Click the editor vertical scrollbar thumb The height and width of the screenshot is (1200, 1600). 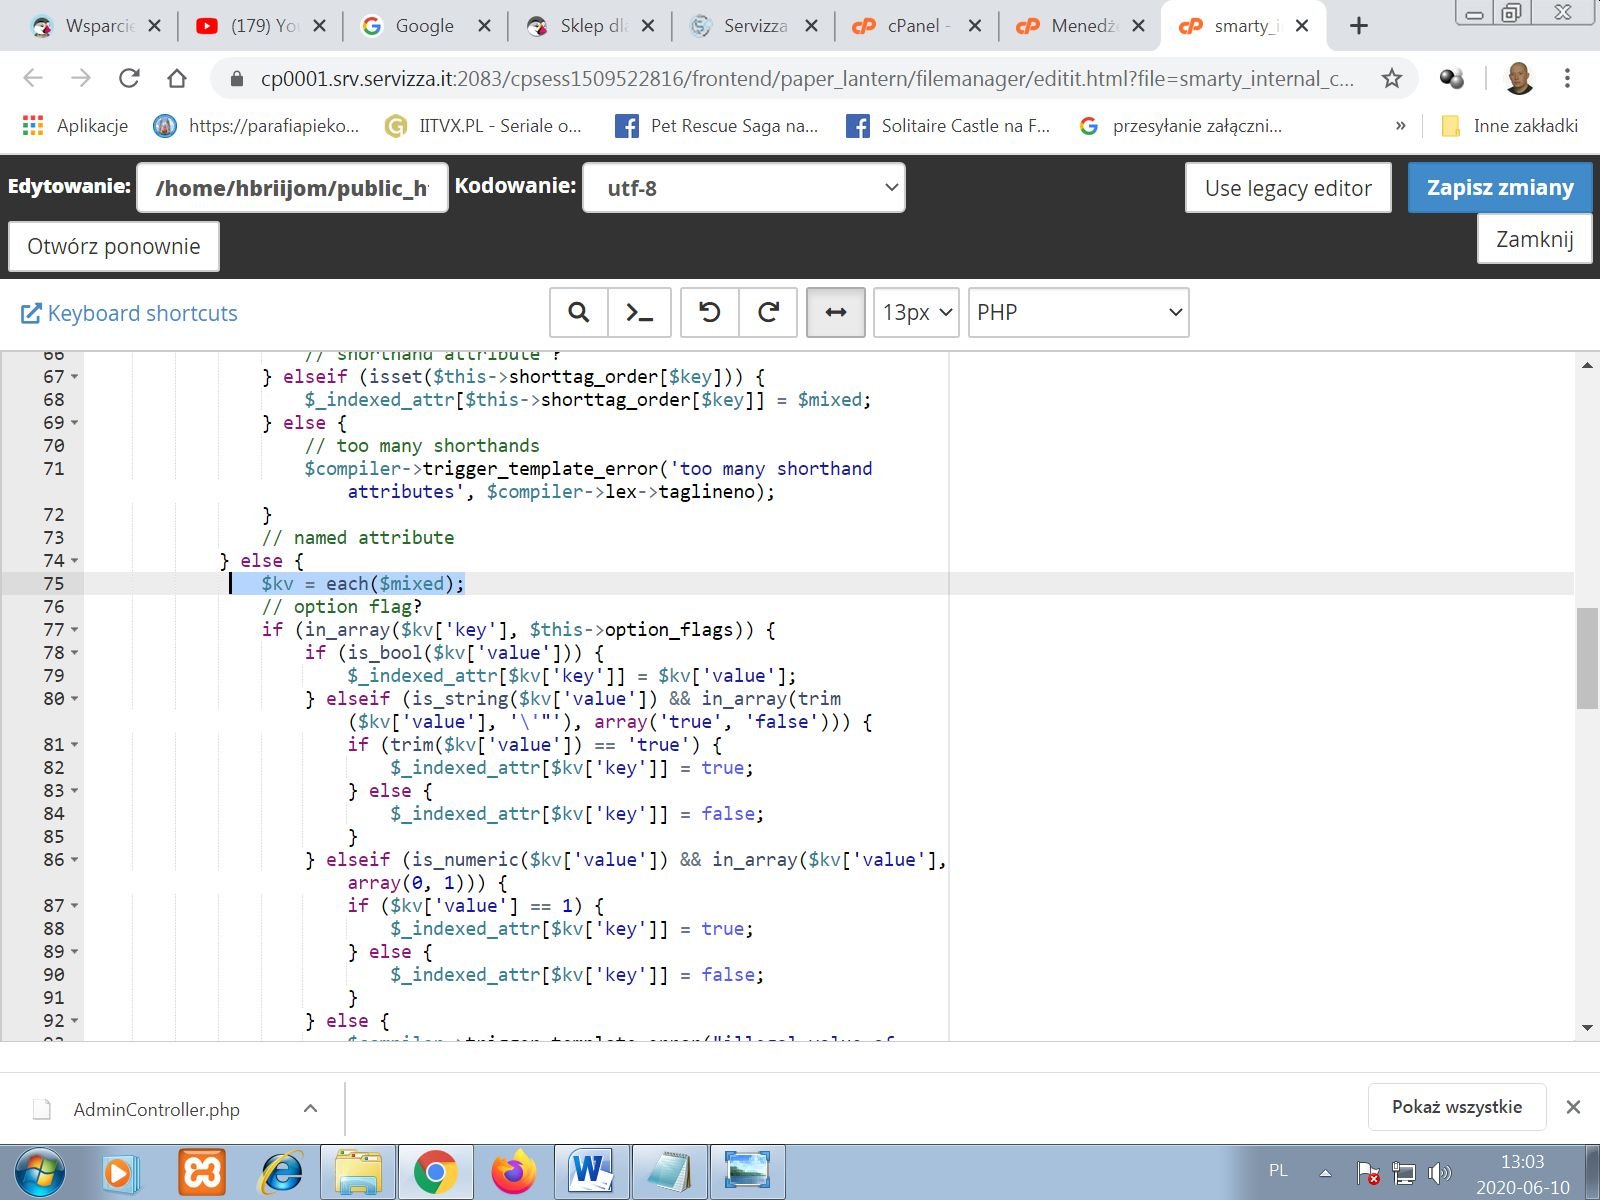1586,657
